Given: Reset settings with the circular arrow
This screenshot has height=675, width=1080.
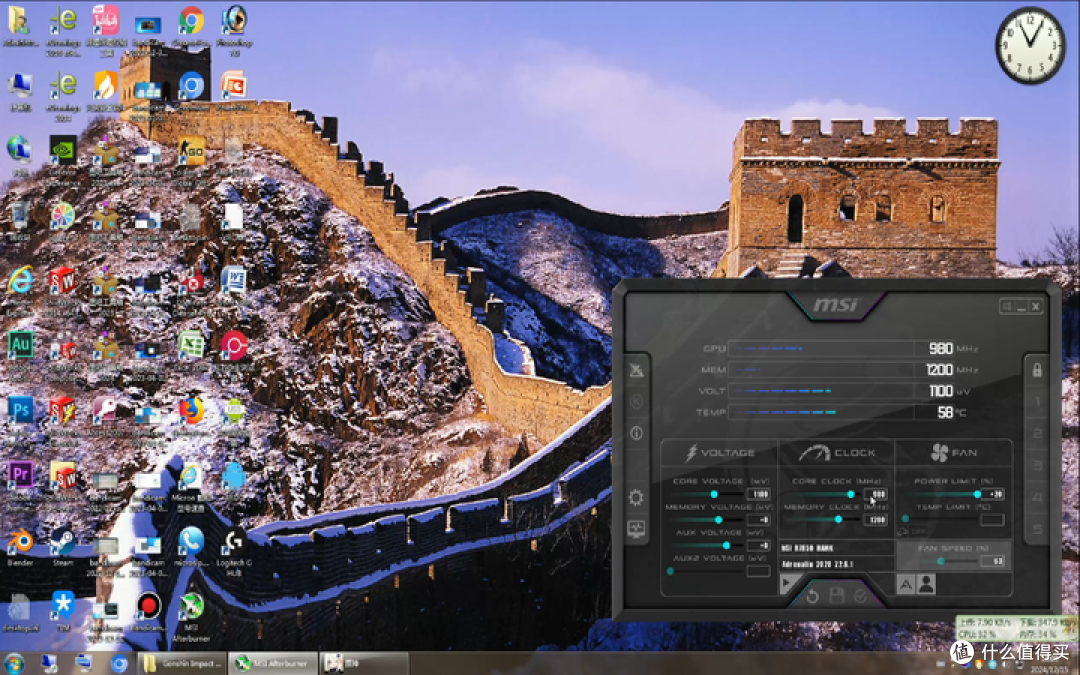Looking at the screenshot, I should [x=813, y=596].
